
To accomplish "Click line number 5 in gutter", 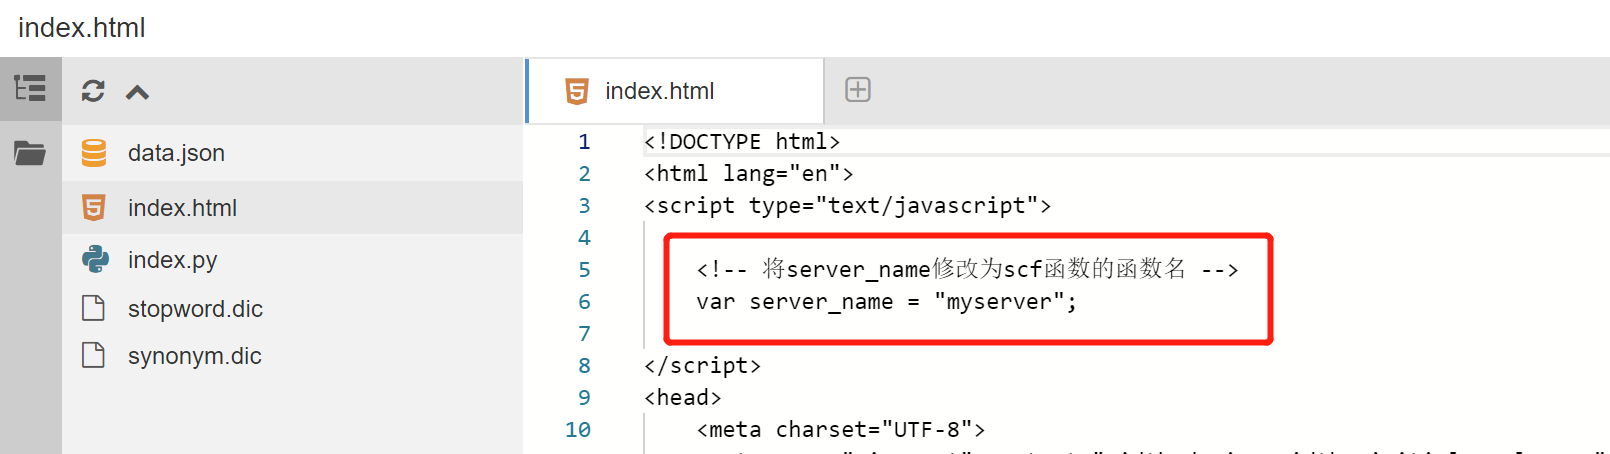I will point(584,270).
